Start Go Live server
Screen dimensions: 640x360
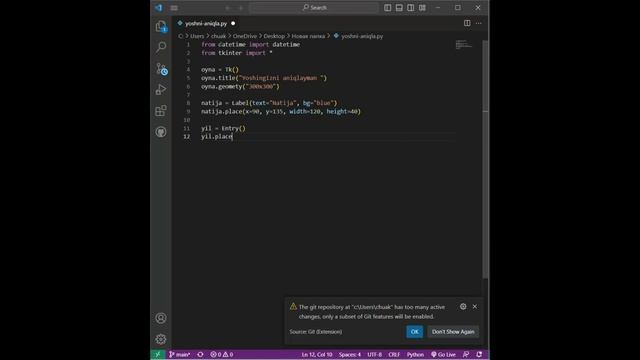coord(443,355)
